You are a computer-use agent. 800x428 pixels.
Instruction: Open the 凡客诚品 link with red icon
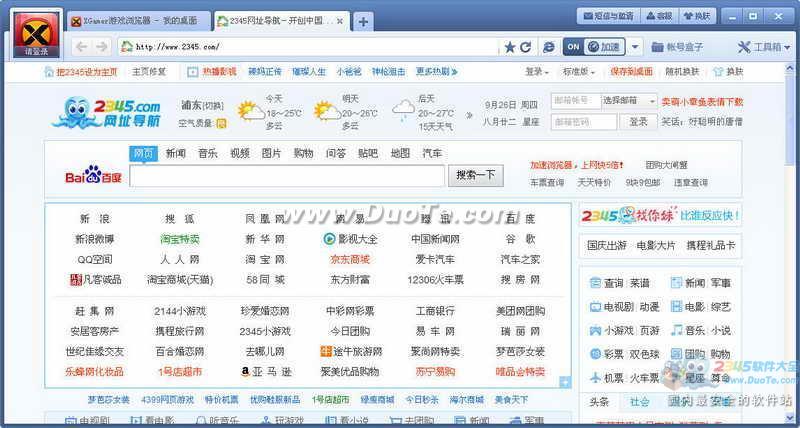(x=95, y=280)
